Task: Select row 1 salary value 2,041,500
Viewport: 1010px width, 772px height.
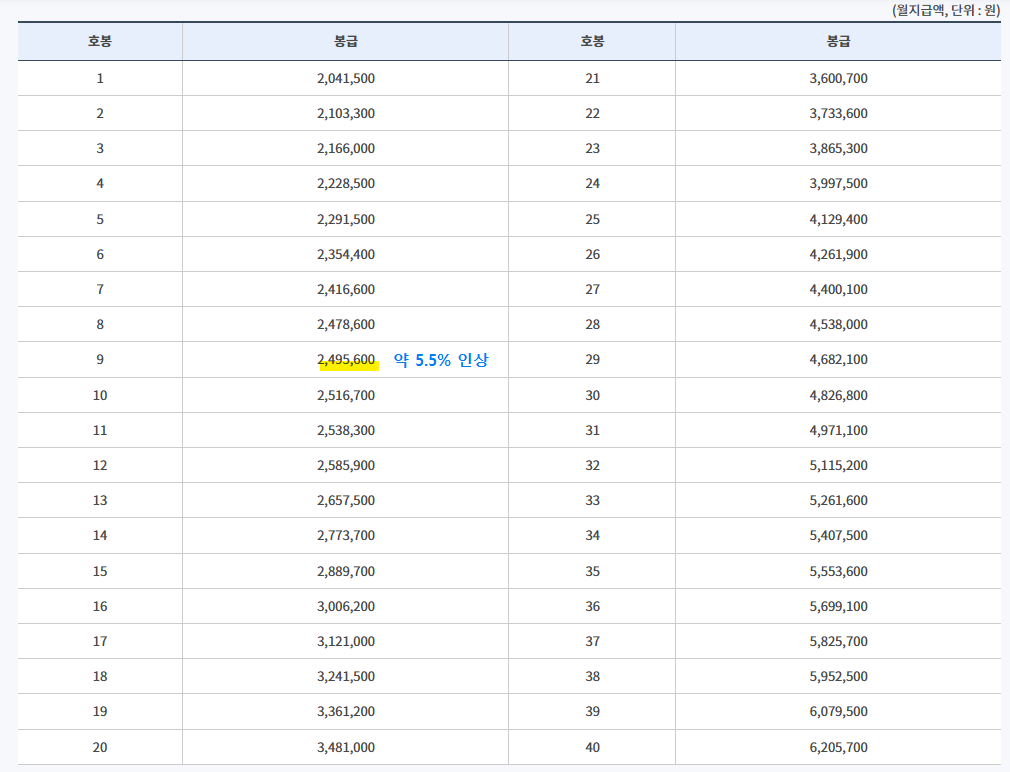Action: (x=347, y=77)
